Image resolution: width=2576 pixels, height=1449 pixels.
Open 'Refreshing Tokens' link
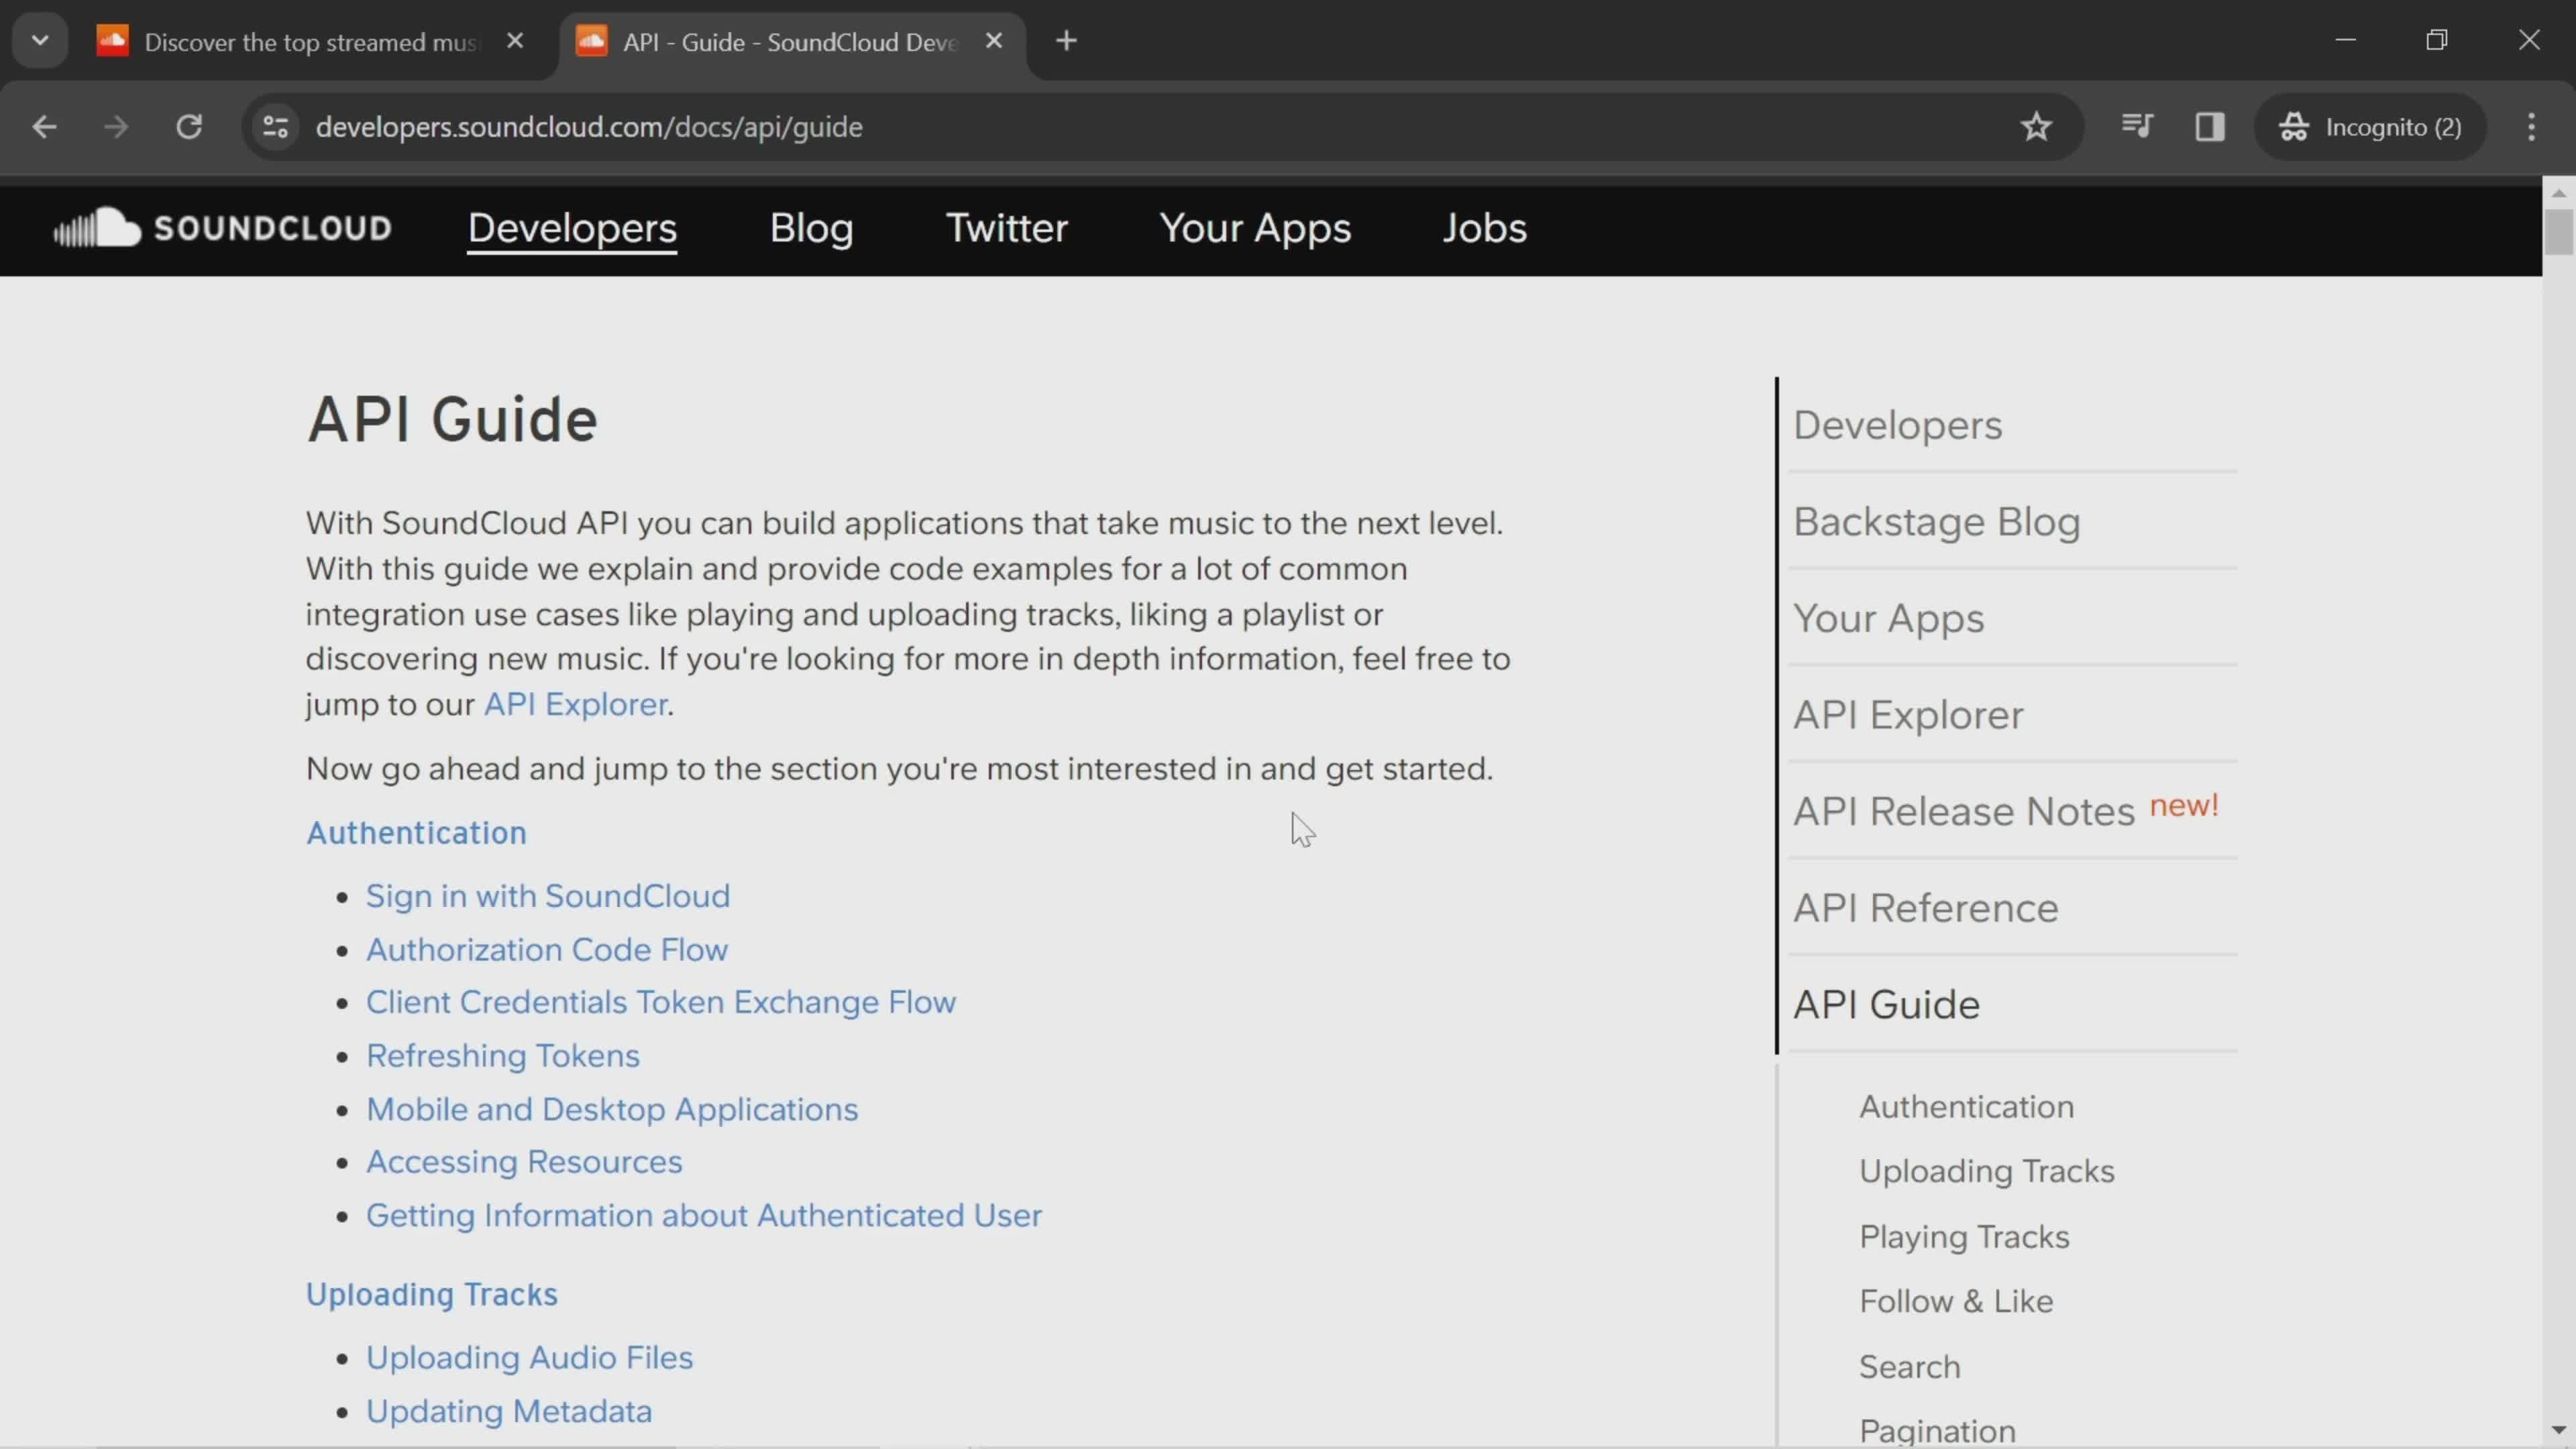502,1056
